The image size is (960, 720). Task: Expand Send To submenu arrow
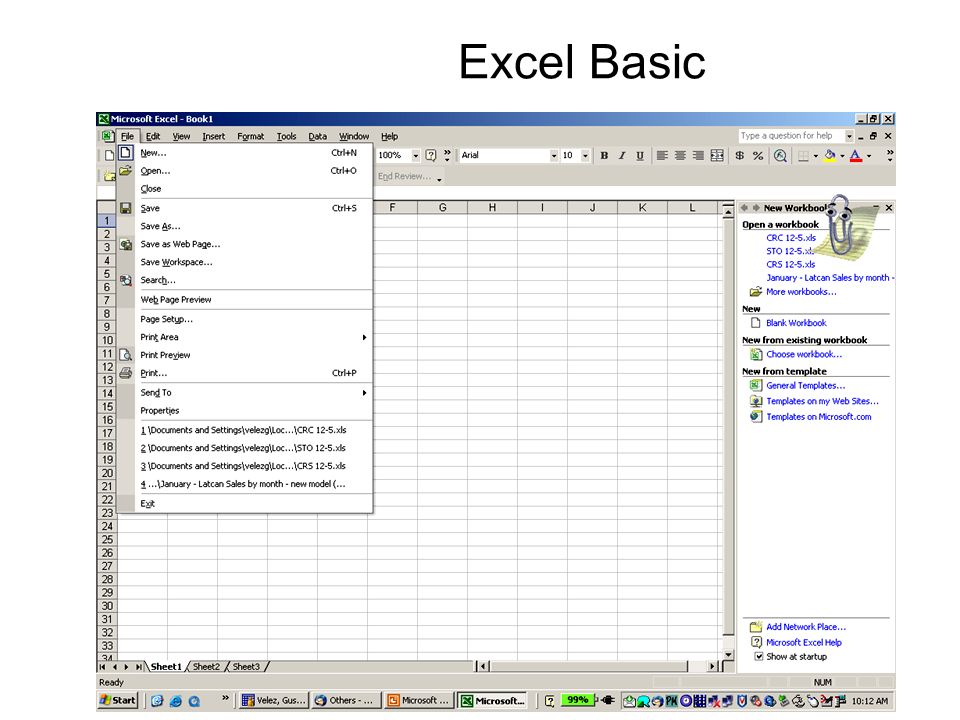[364, 393]
